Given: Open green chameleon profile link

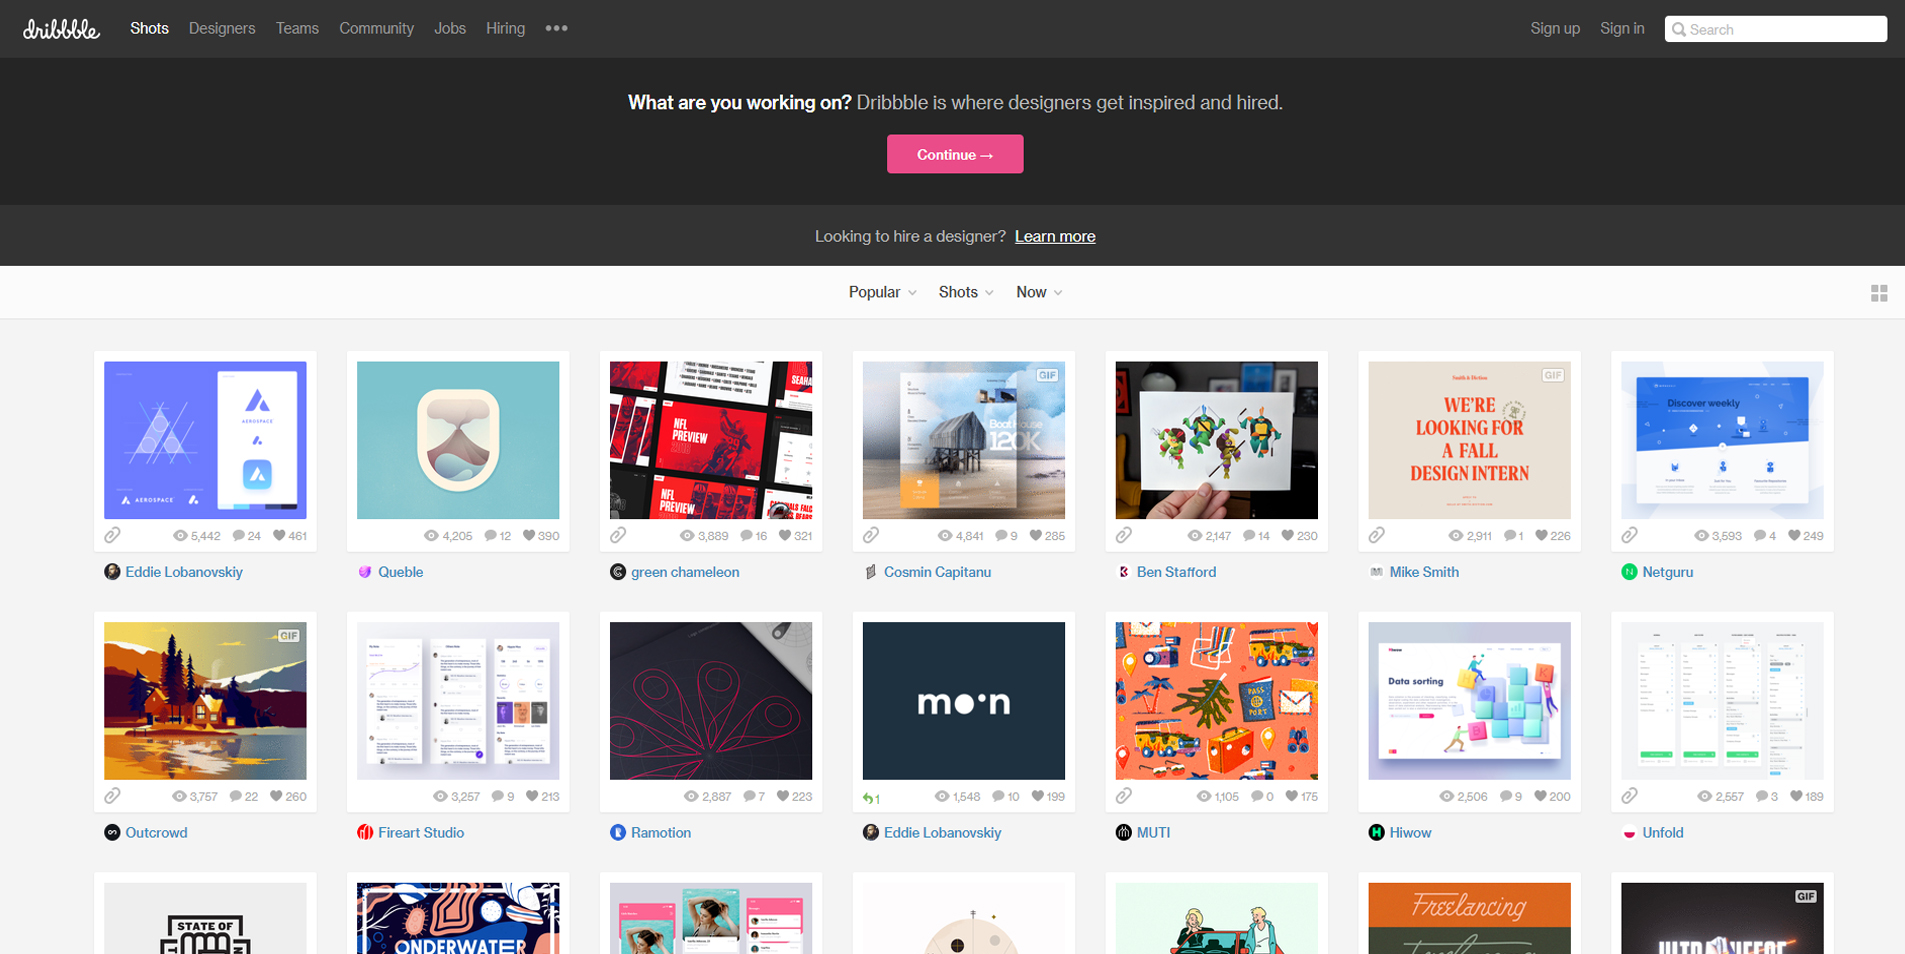Looking at the screenshot, I should point(685,572).
